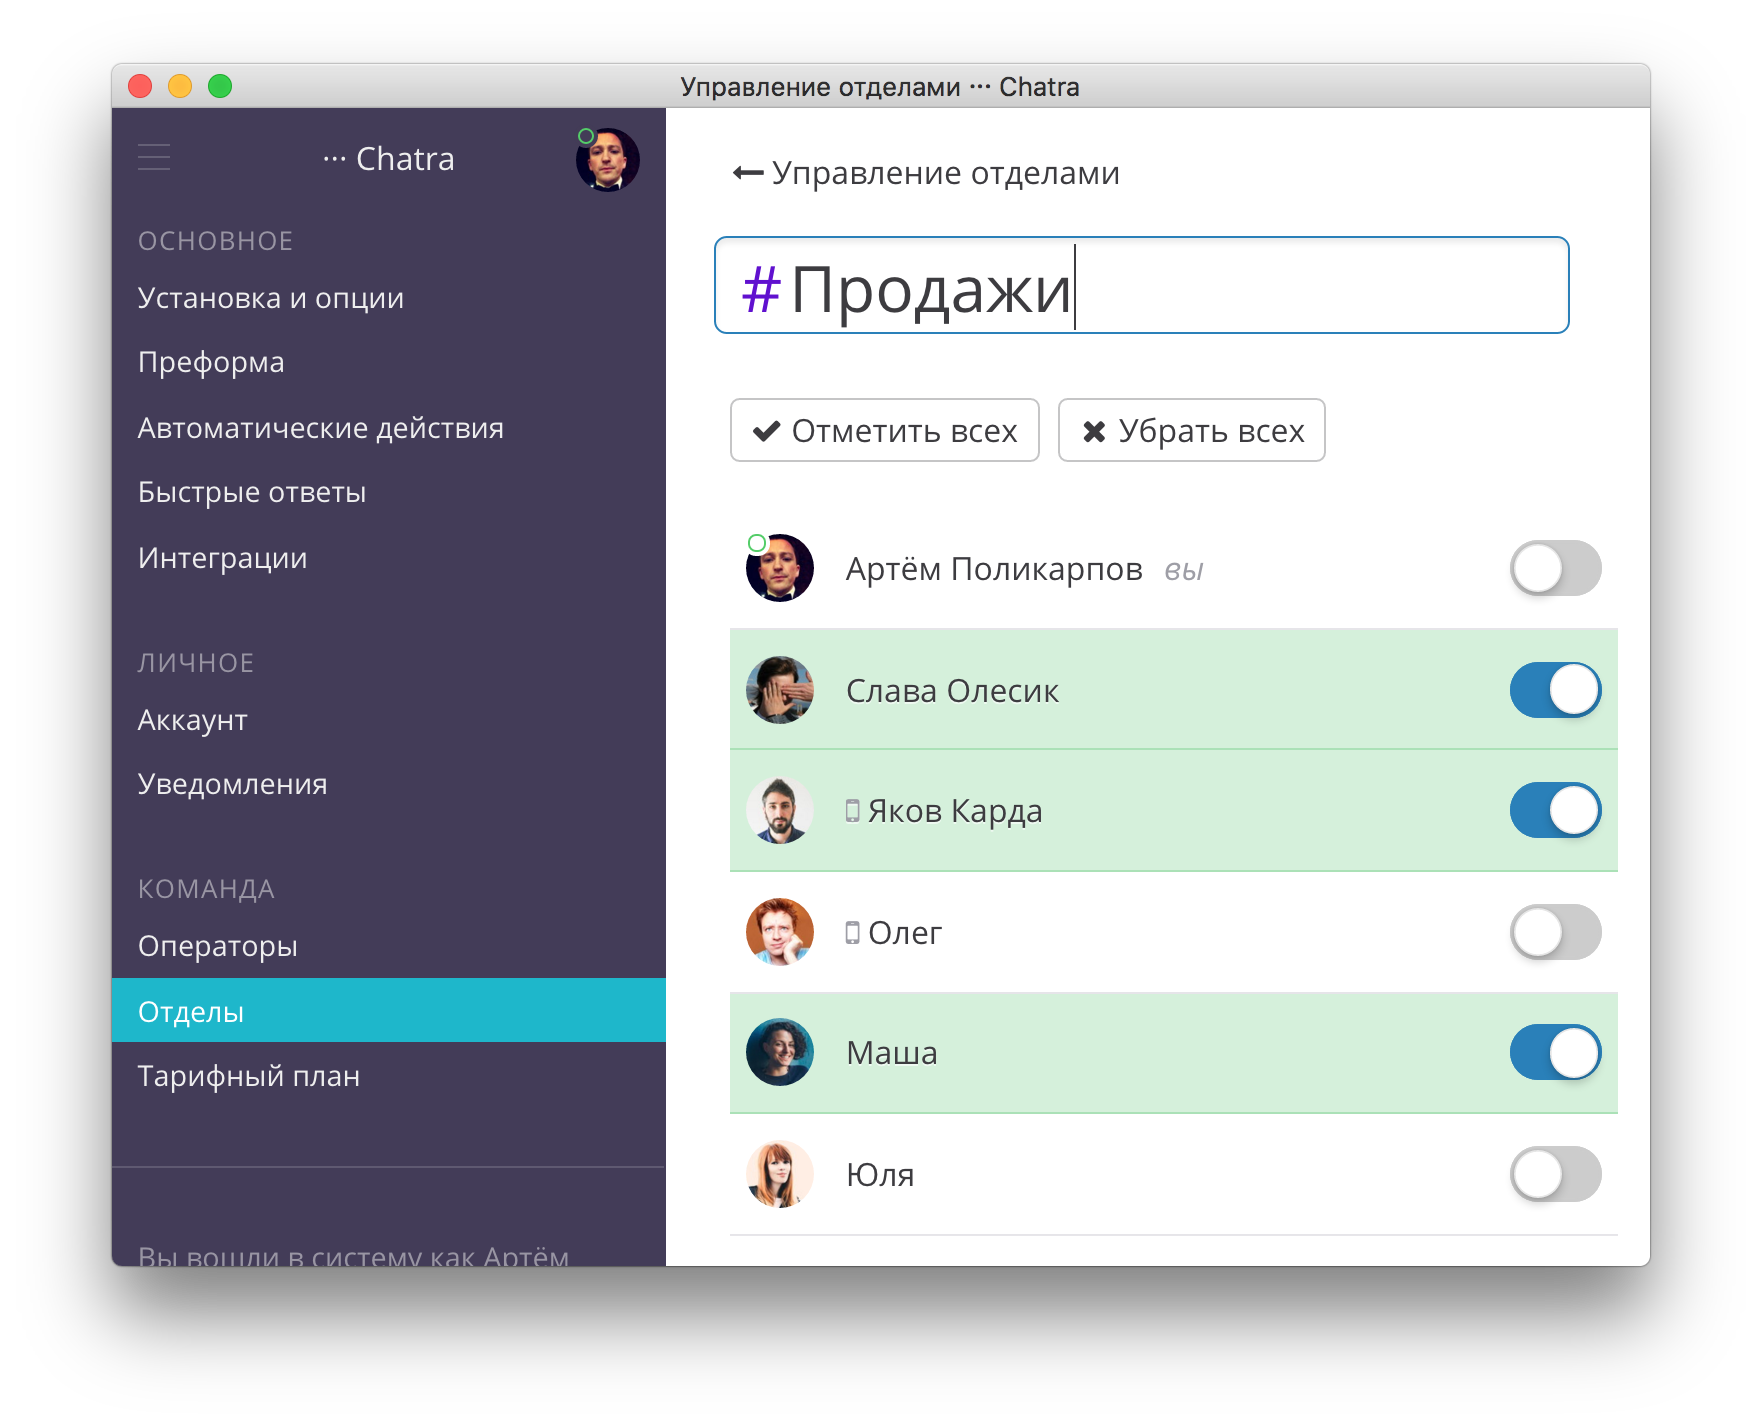This screenshot has width=1762, height=1426.
Task: Enable the toggle for Артём Поликарпов
Action: pyautogui.click(x=1555, y=569)
